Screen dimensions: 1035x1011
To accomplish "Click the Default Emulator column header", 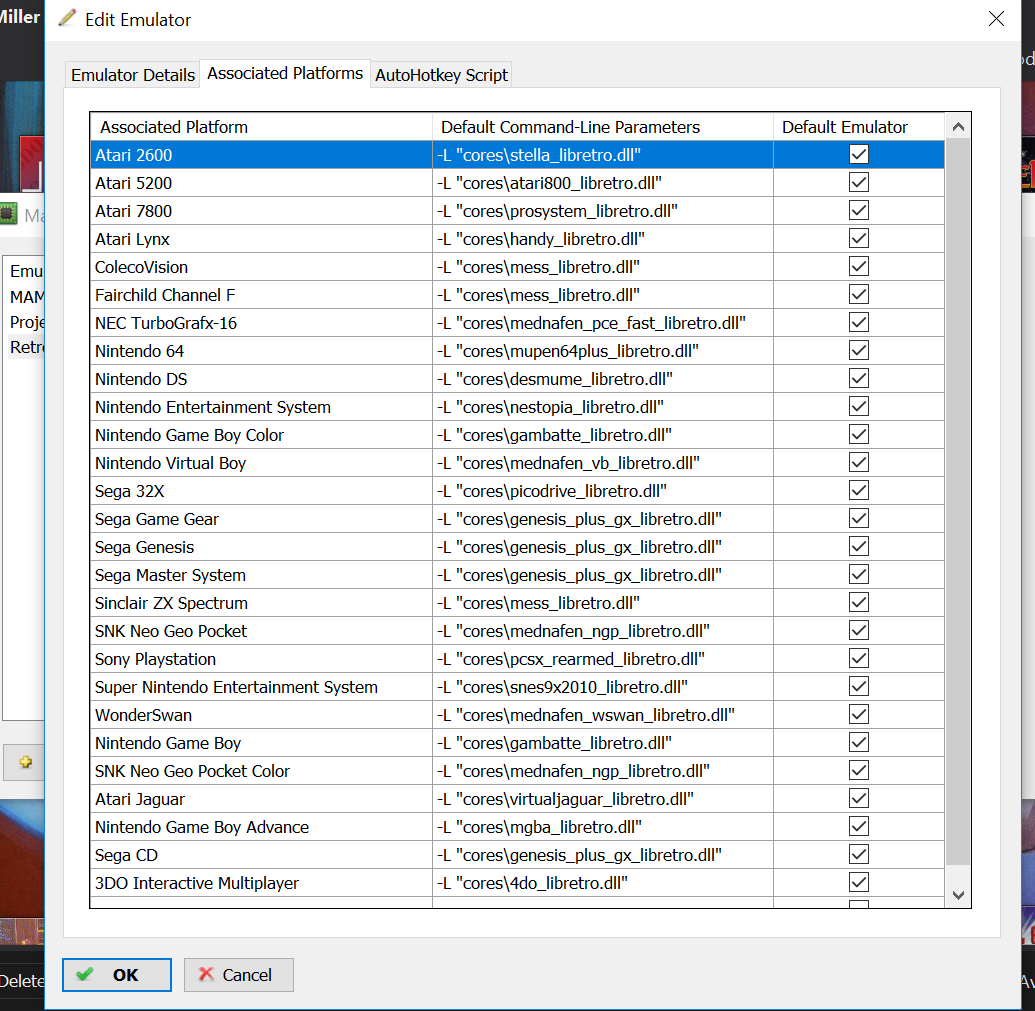I will [859, 127].
